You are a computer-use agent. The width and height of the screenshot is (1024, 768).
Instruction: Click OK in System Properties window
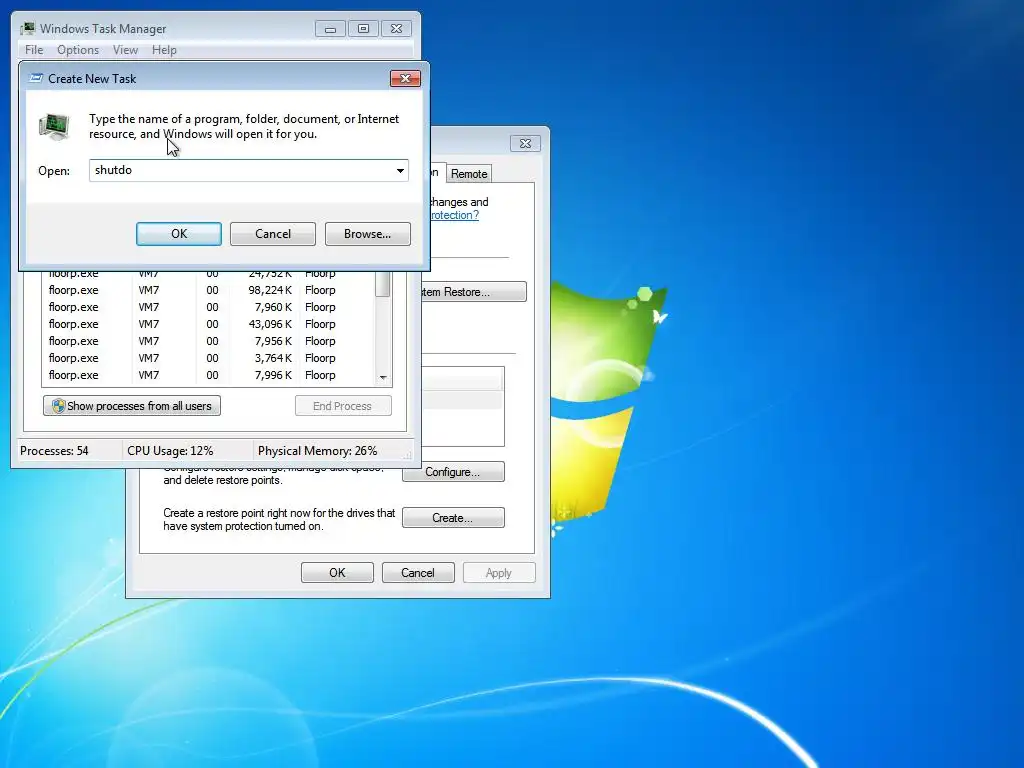(337, 573)
